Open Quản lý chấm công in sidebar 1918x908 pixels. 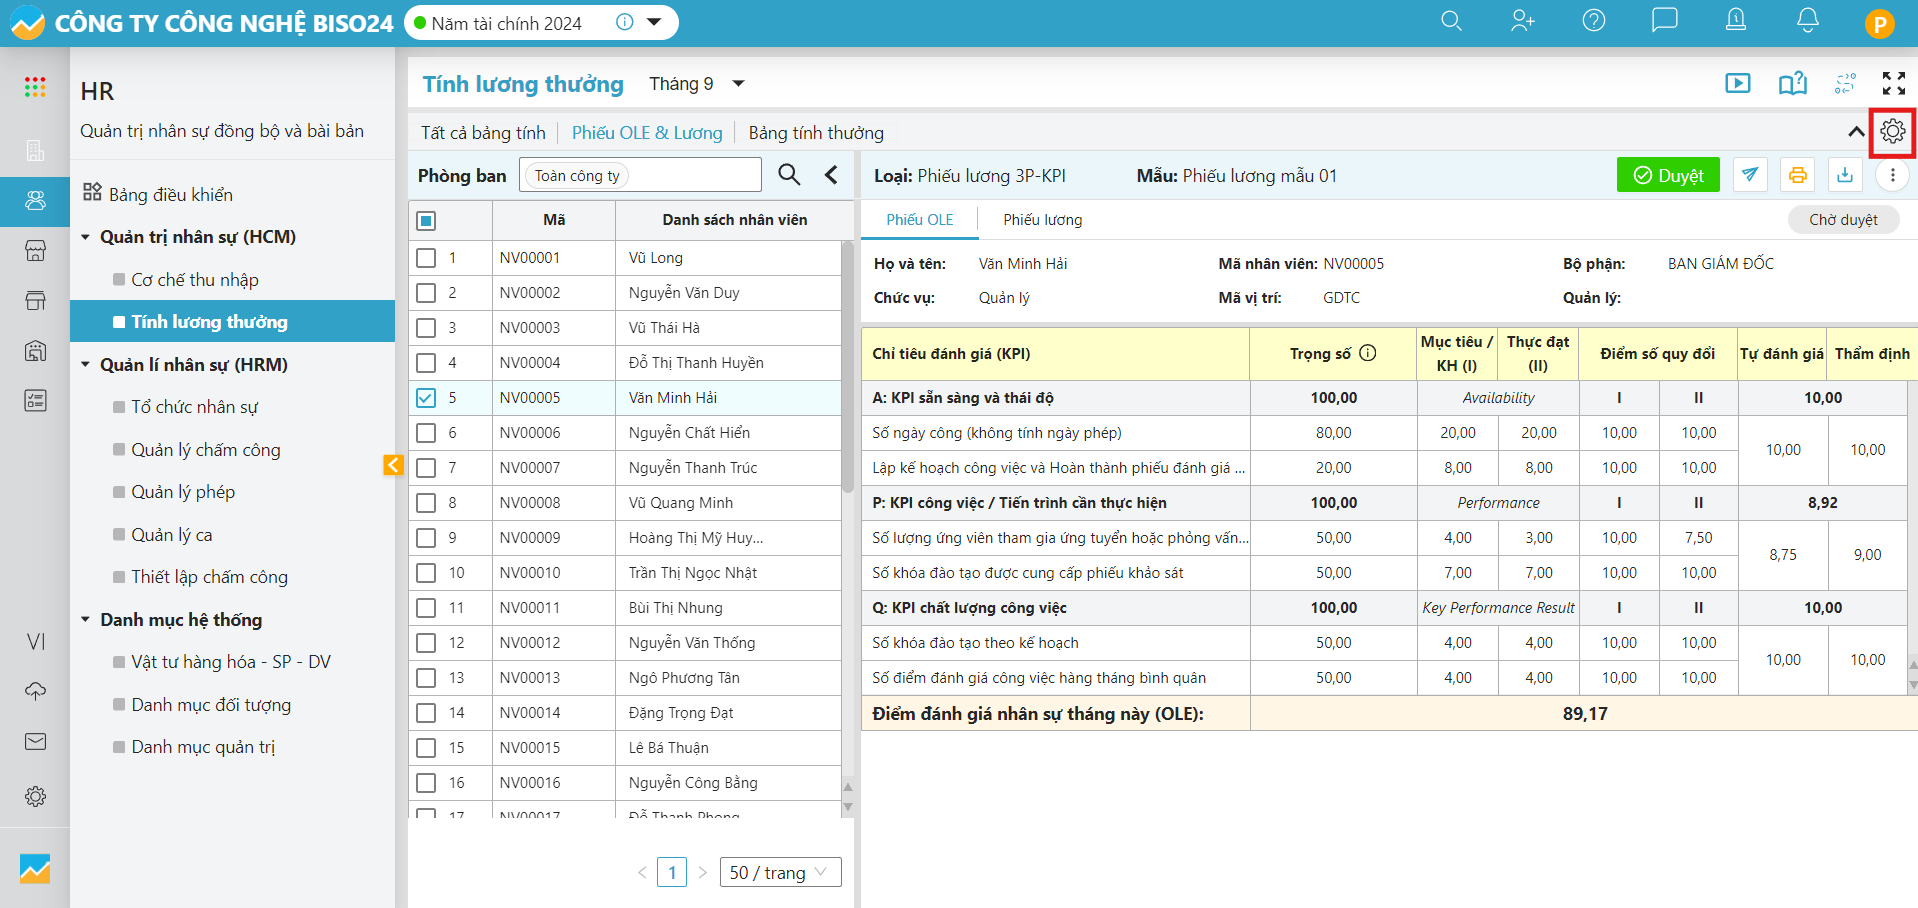tap(205, 450)
